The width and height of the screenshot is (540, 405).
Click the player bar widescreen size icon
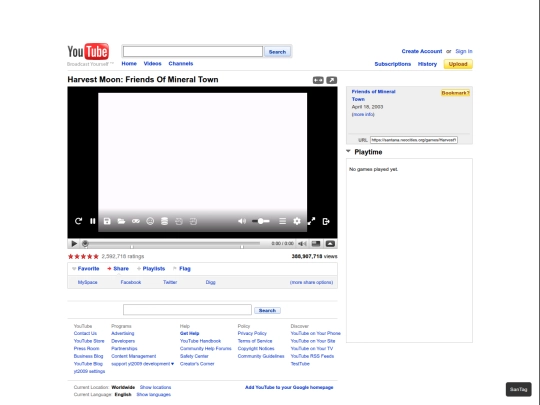click(x=316, y=243)
